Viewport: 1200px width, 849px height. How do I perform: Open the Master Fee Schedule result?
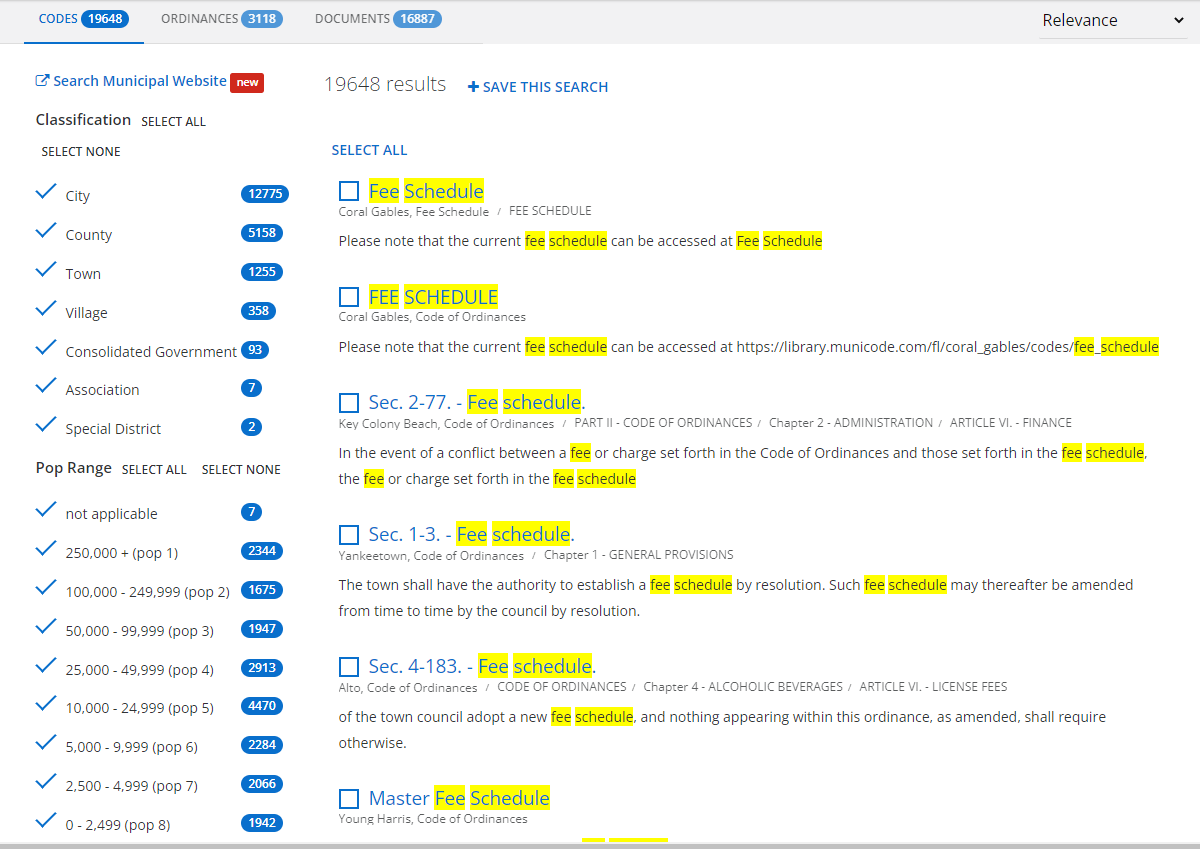click(459, 799)
